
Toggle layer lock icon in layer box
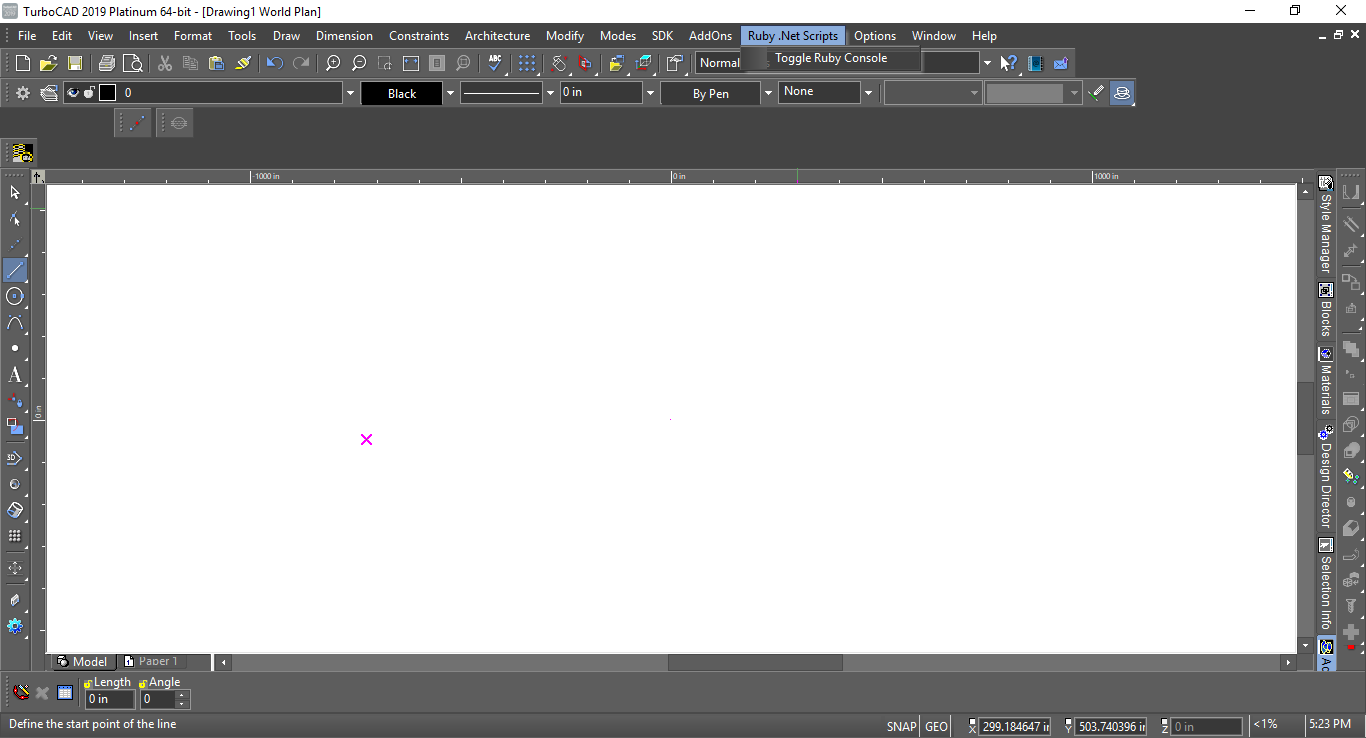pos(89,93)
